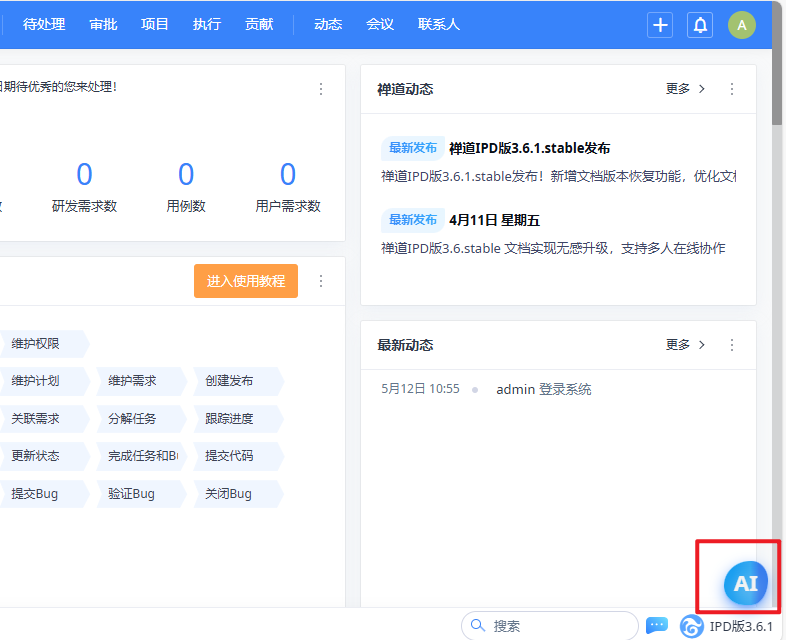Switch to the 贡献 tab
The width and height of the screenshot is (786, 640).
coord(259,24)
